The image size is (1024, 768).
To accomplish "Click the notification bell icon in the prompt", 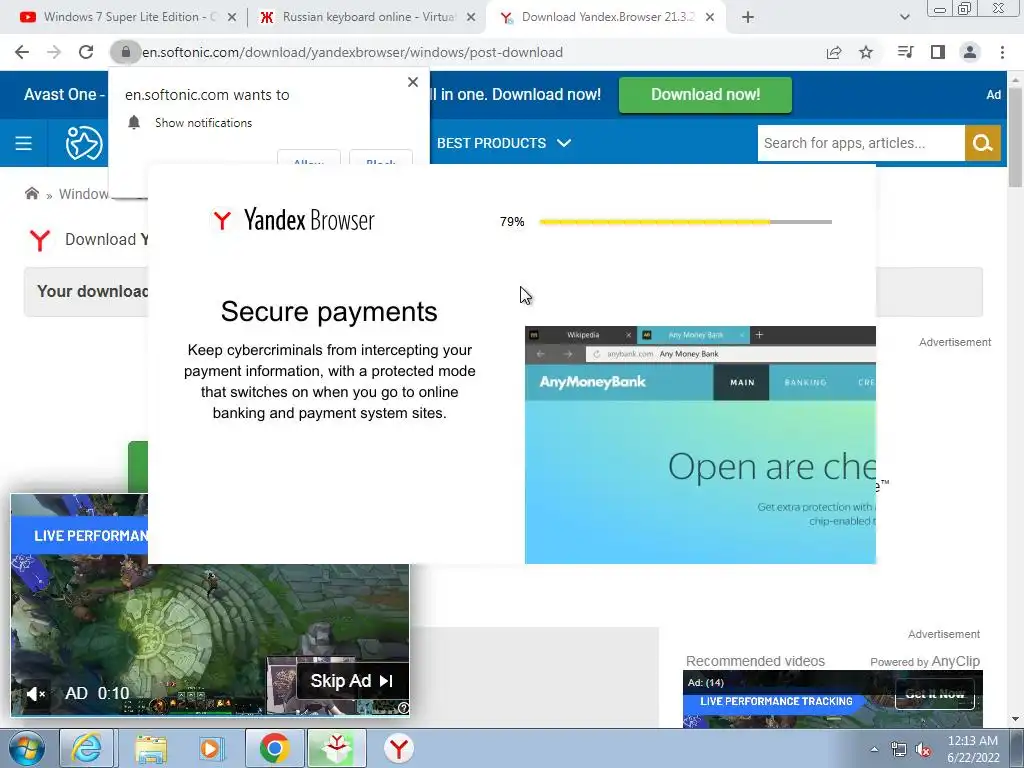I will click(x=134, y=122).
